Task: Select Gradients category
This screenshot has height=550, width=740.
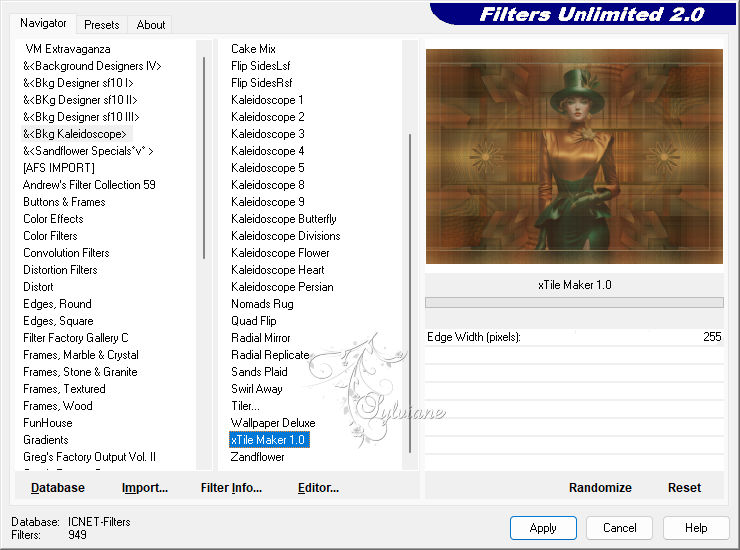Action: coord(46,440)
